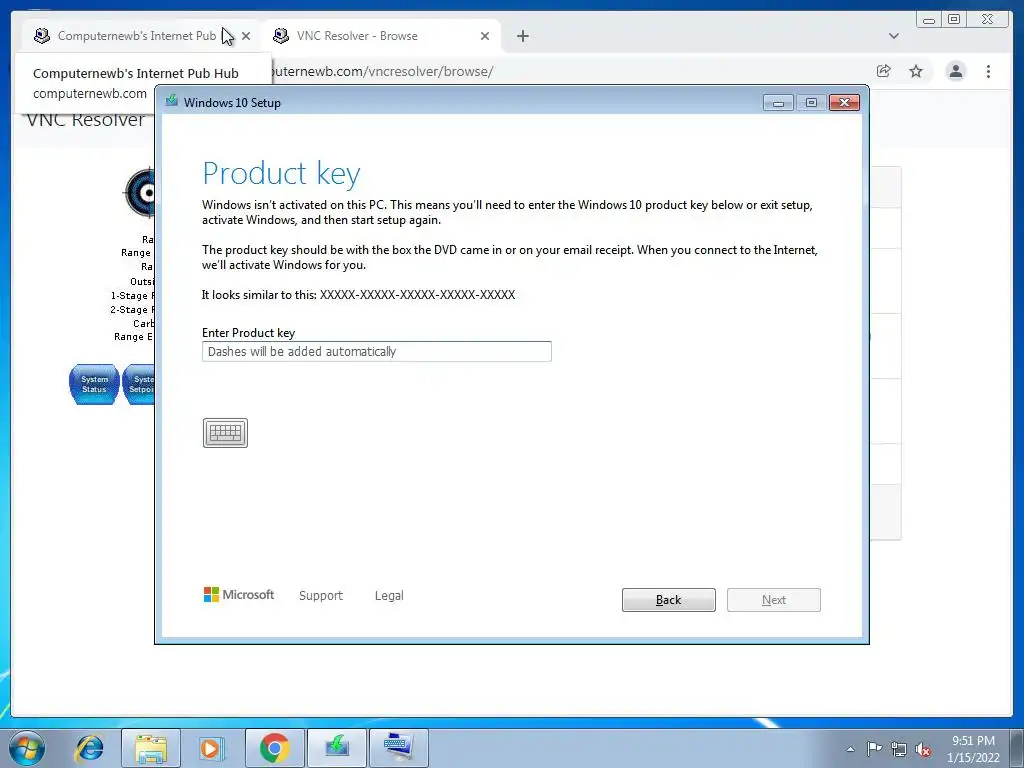Image resolution: width=1024 pixels, height=768 pixels.
Task: Restore the Chrome browser window
Action: (954, 20)
